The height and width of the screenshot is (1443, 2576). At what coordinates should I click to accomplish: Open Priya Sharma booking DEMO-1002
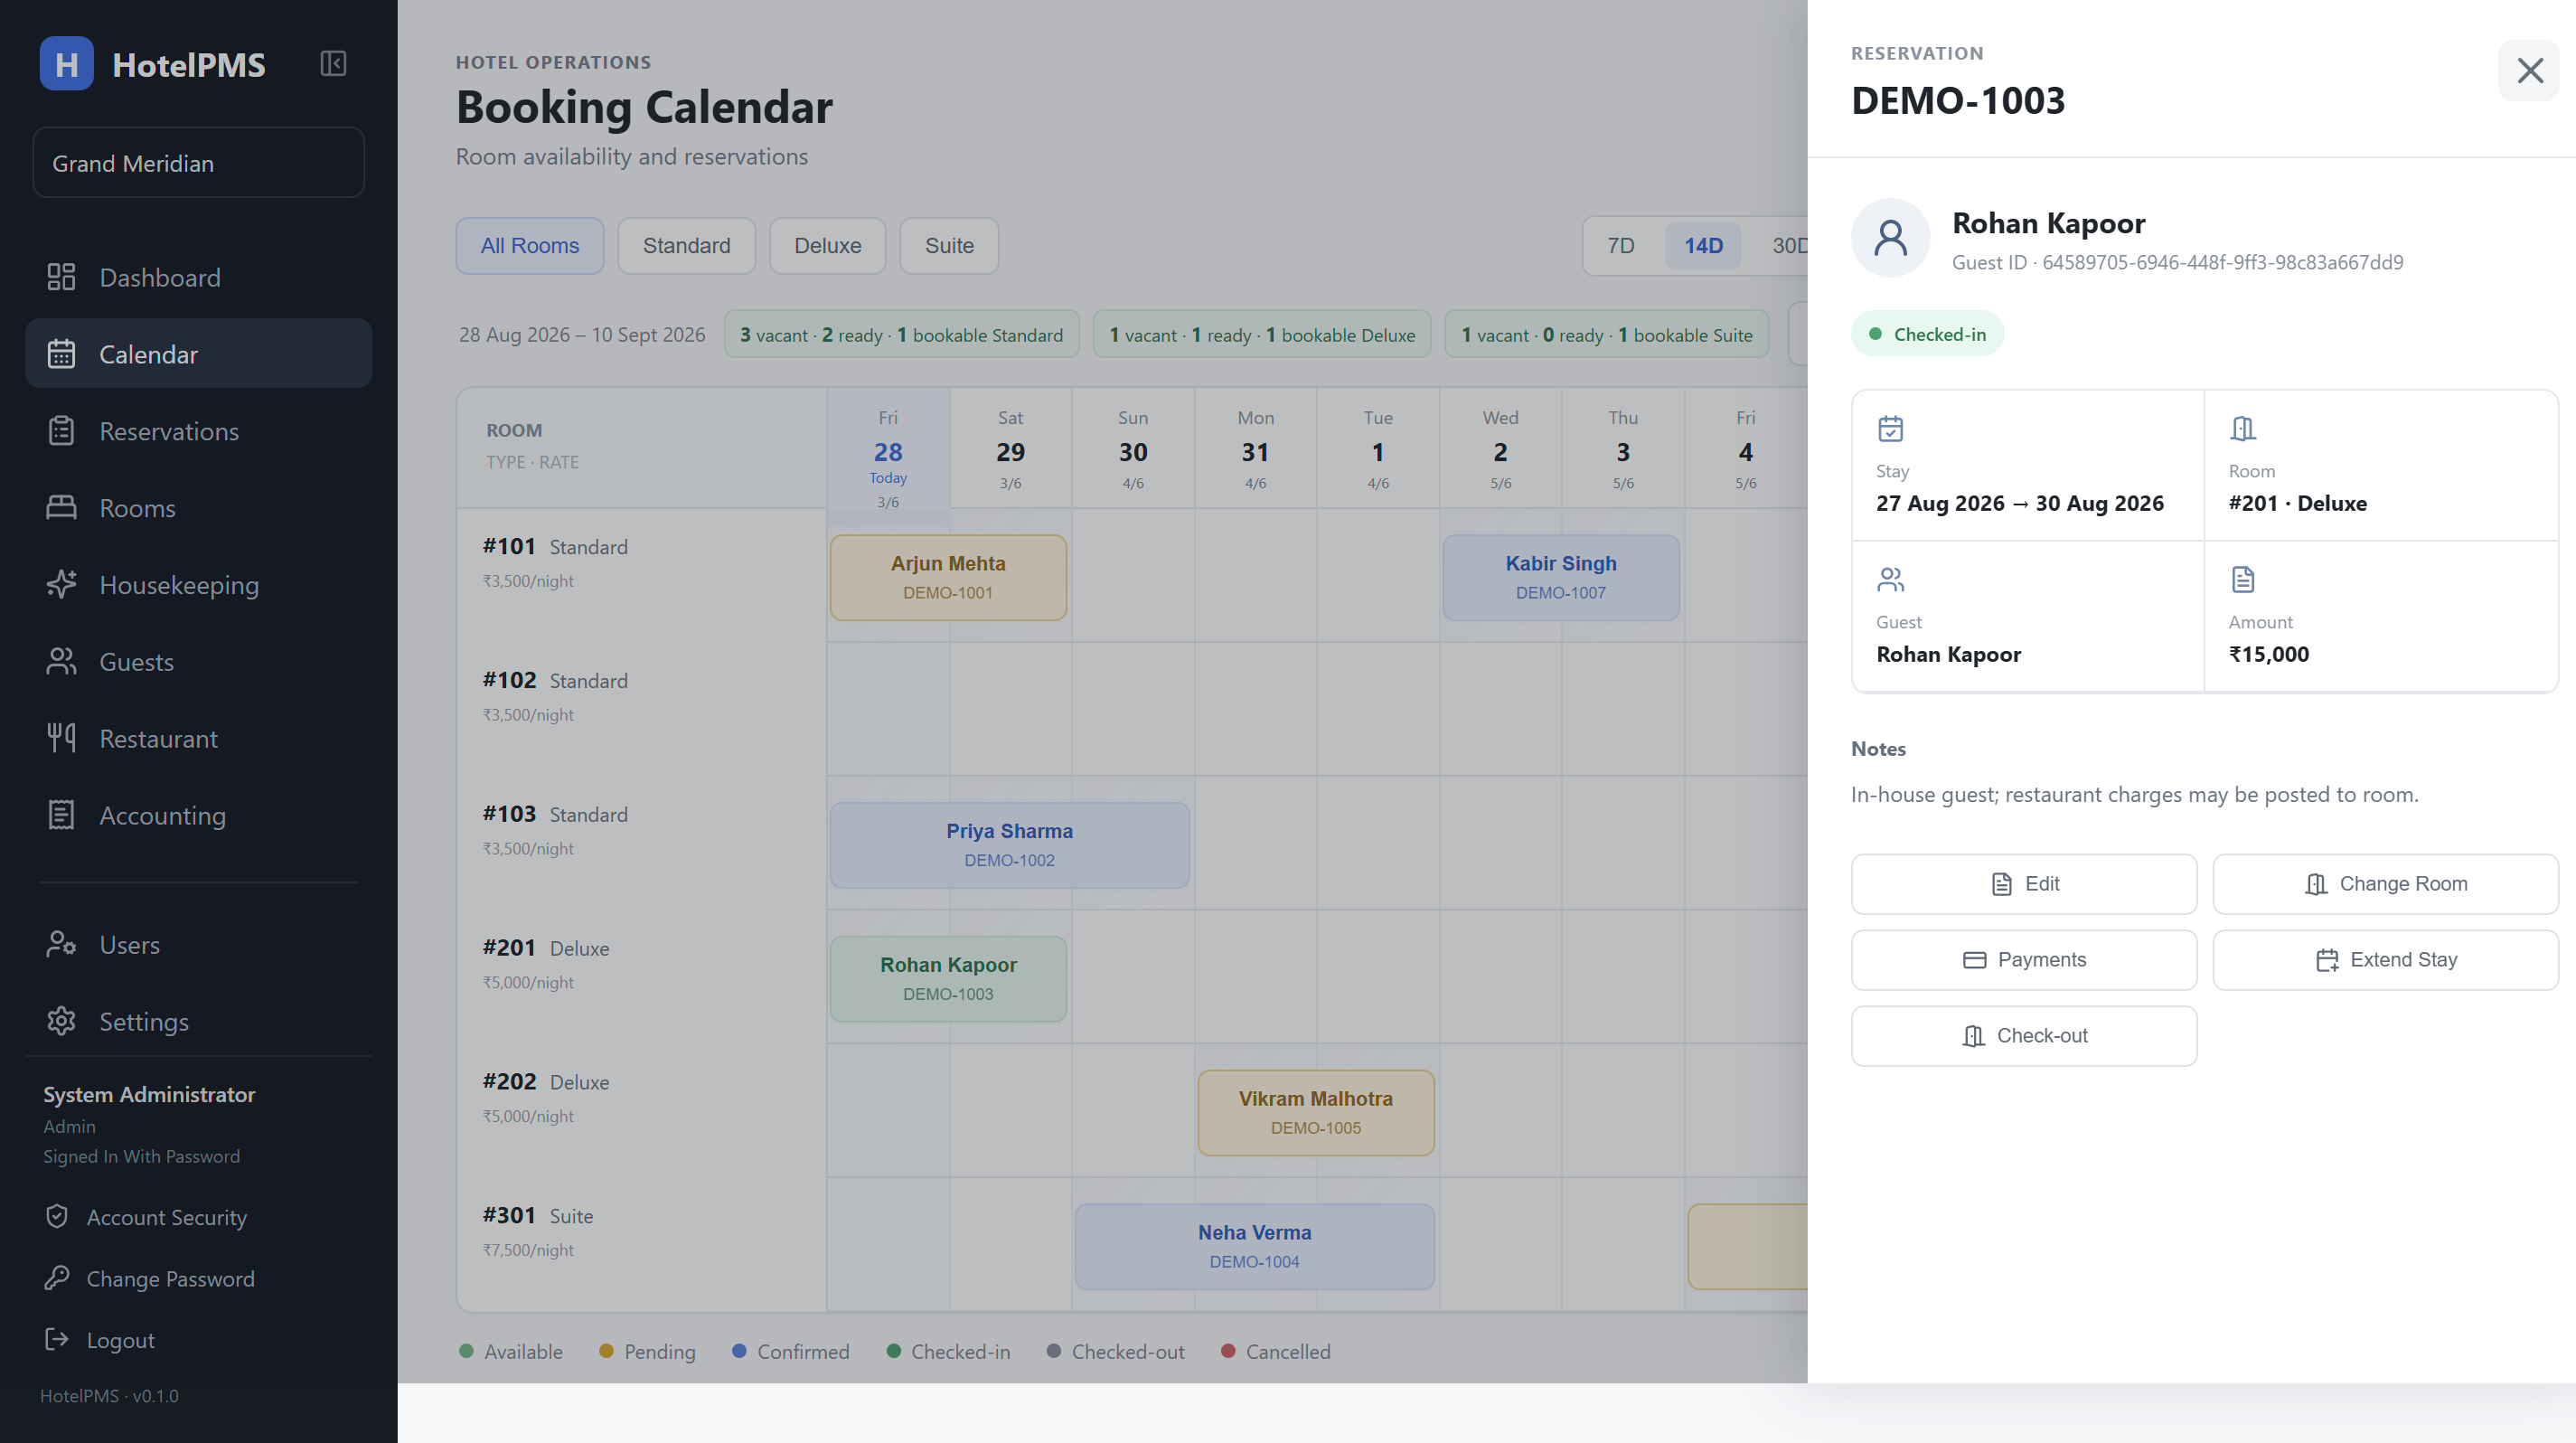tap(1010, 846)
